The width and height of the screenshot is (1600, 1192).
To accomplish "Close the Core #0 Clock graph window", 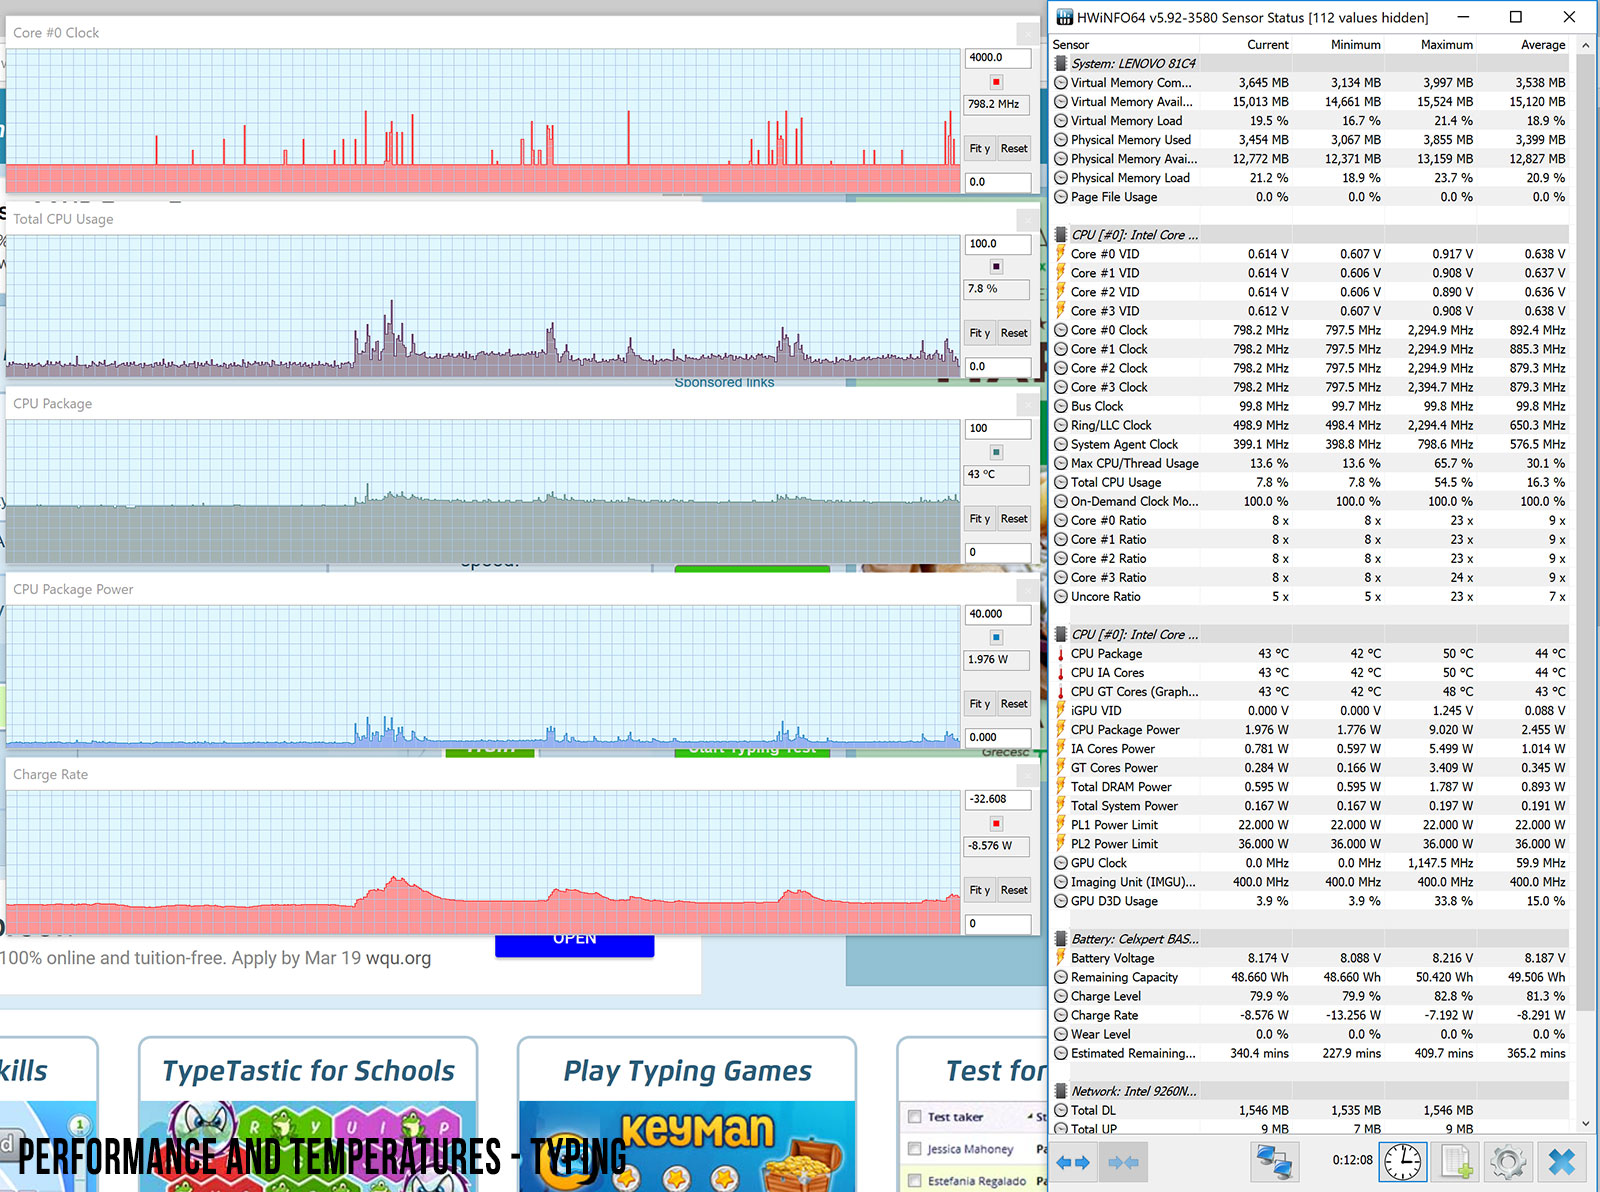I will pos(1028,33).
